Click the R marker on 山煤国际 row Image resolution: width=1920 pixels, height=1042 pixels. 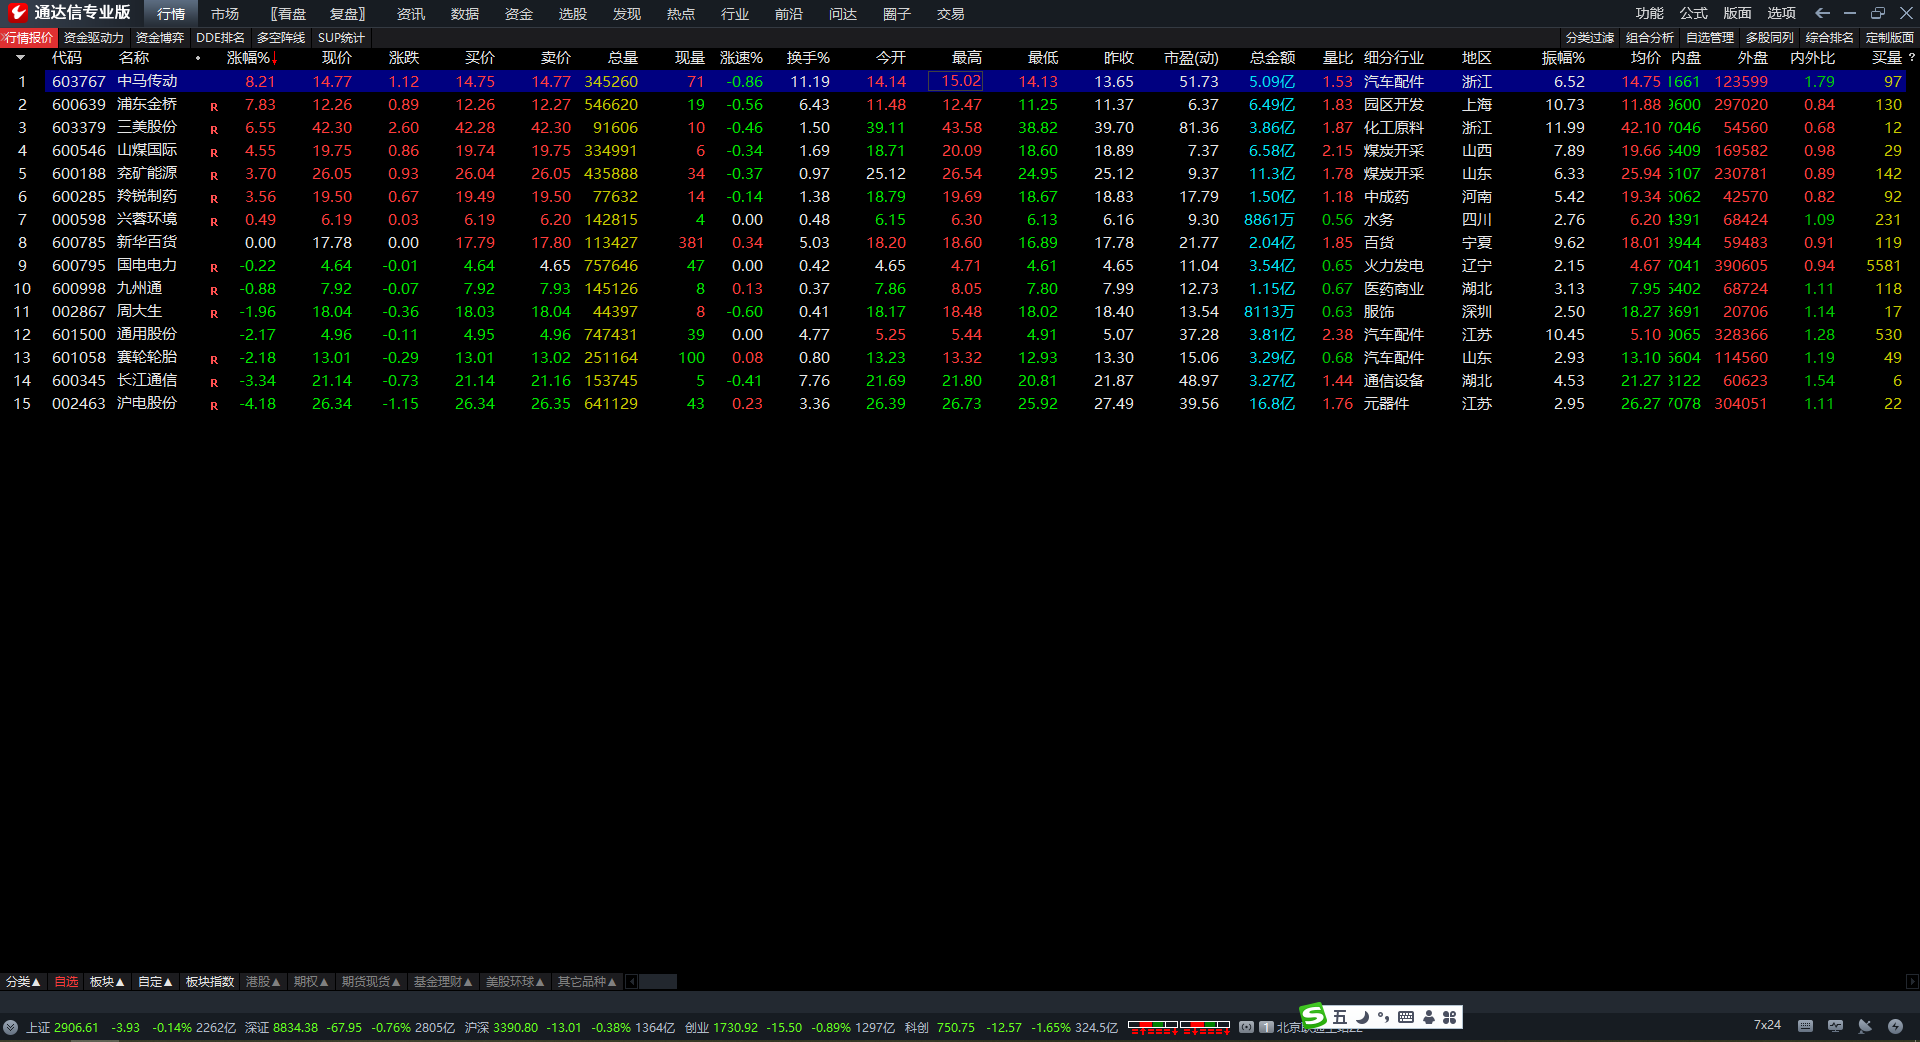coord(214,153)
